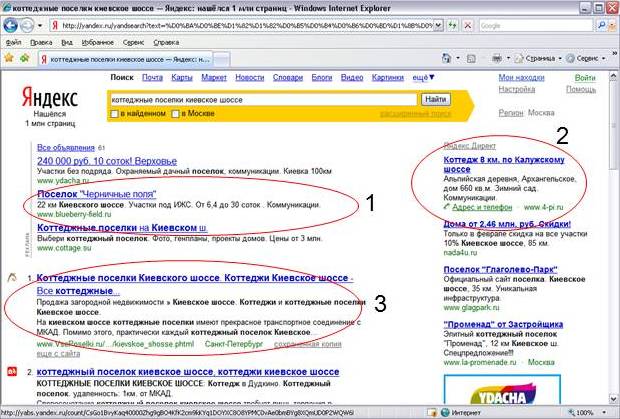The height and width of the screenshot is (419, 620).
Task: Open the расширенный поиск link
Action: (415, 114)
